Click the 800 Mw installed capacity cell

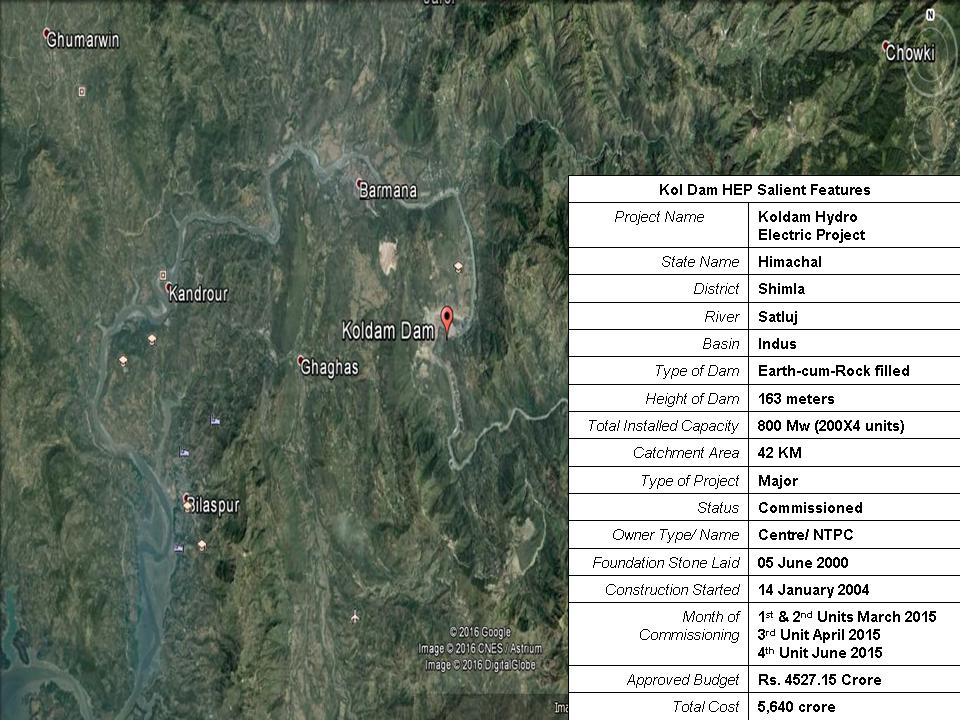[x=830, y=426]
